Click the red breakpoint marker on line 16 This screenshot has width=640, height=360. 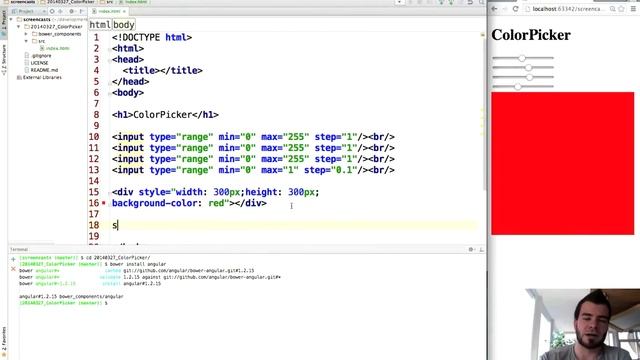click(x=104, y=203)
